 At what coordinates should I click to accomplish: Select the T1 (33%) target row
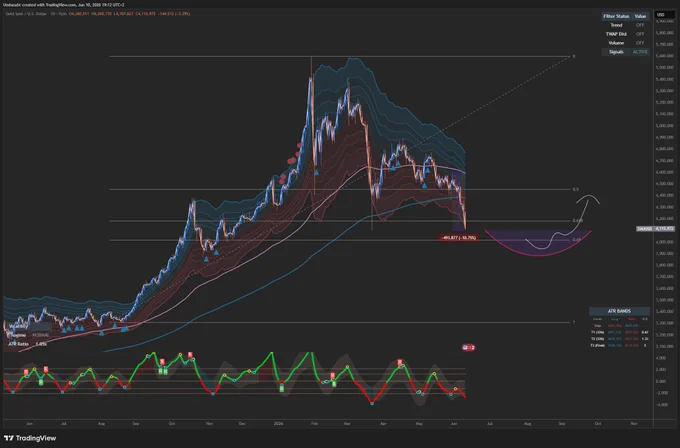[x=619, y=332]
